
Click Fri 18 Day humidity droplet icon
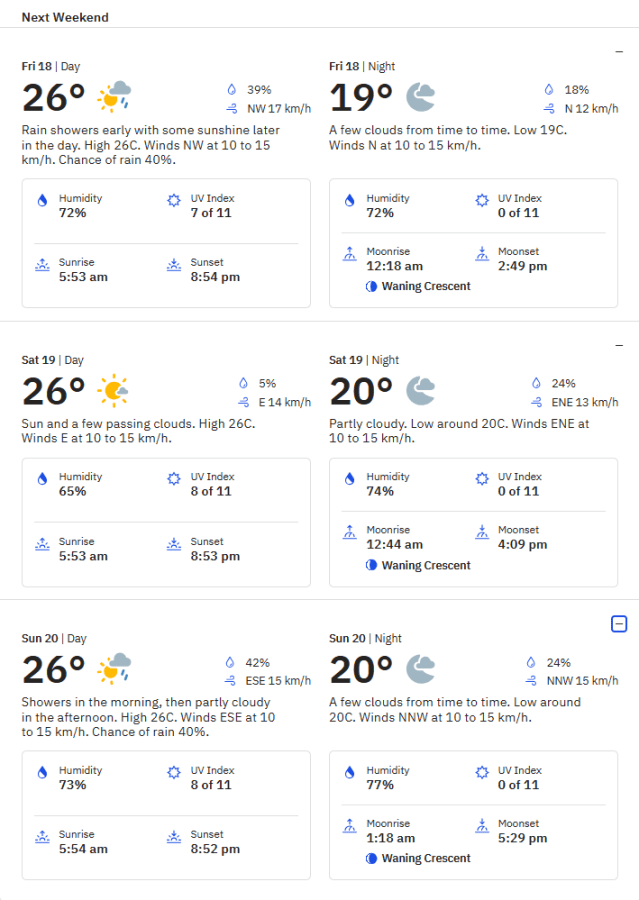pos(42,200)
